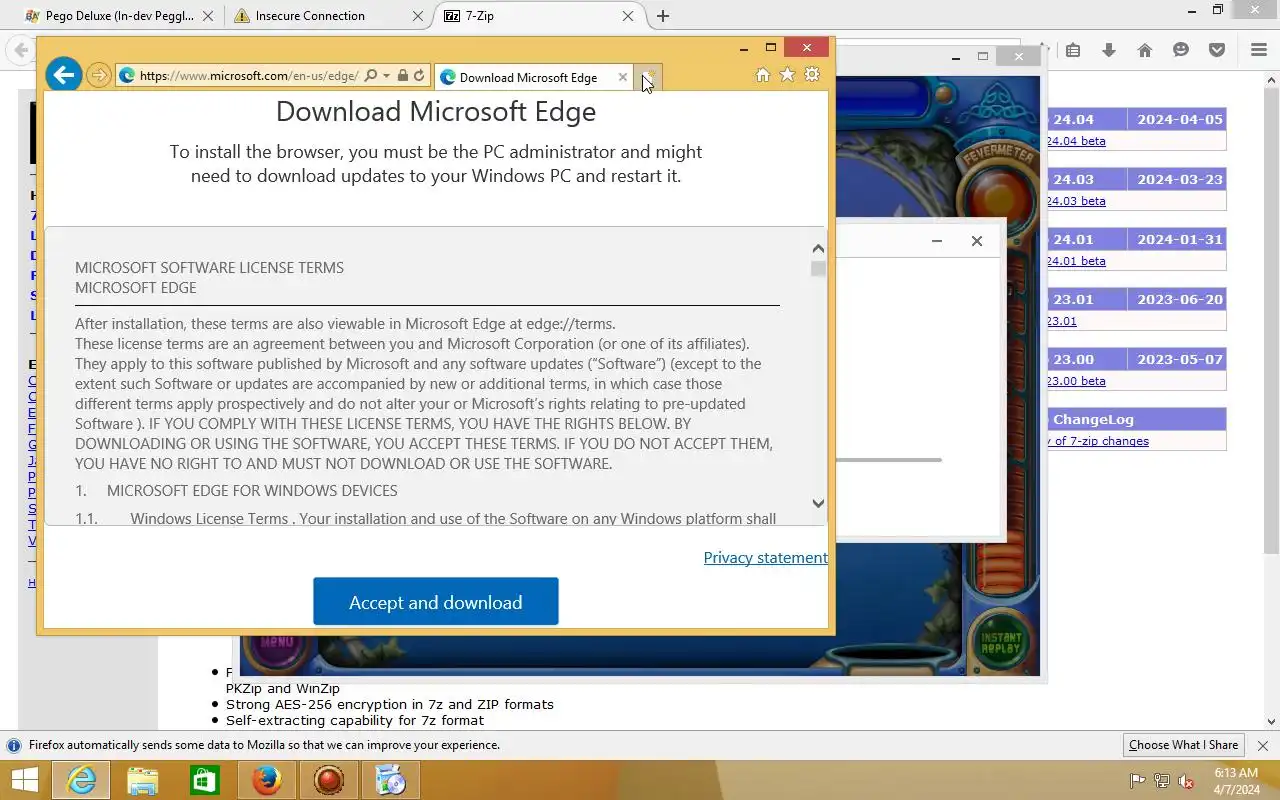Close the Pego Deluxe Firefox tab
The height and width of the screenshot is (800, 1280).
pyautogui.click(x=208, y=16)
